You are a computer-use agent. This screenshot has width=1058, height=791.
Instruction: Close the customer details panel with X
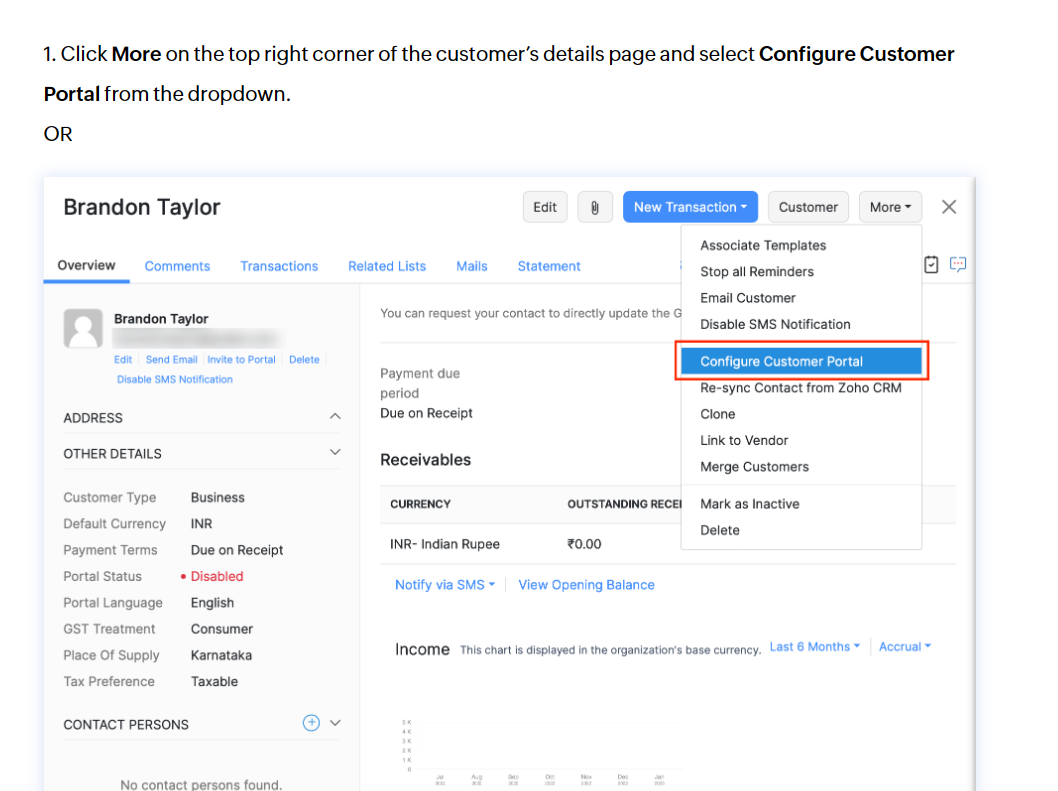949,207
